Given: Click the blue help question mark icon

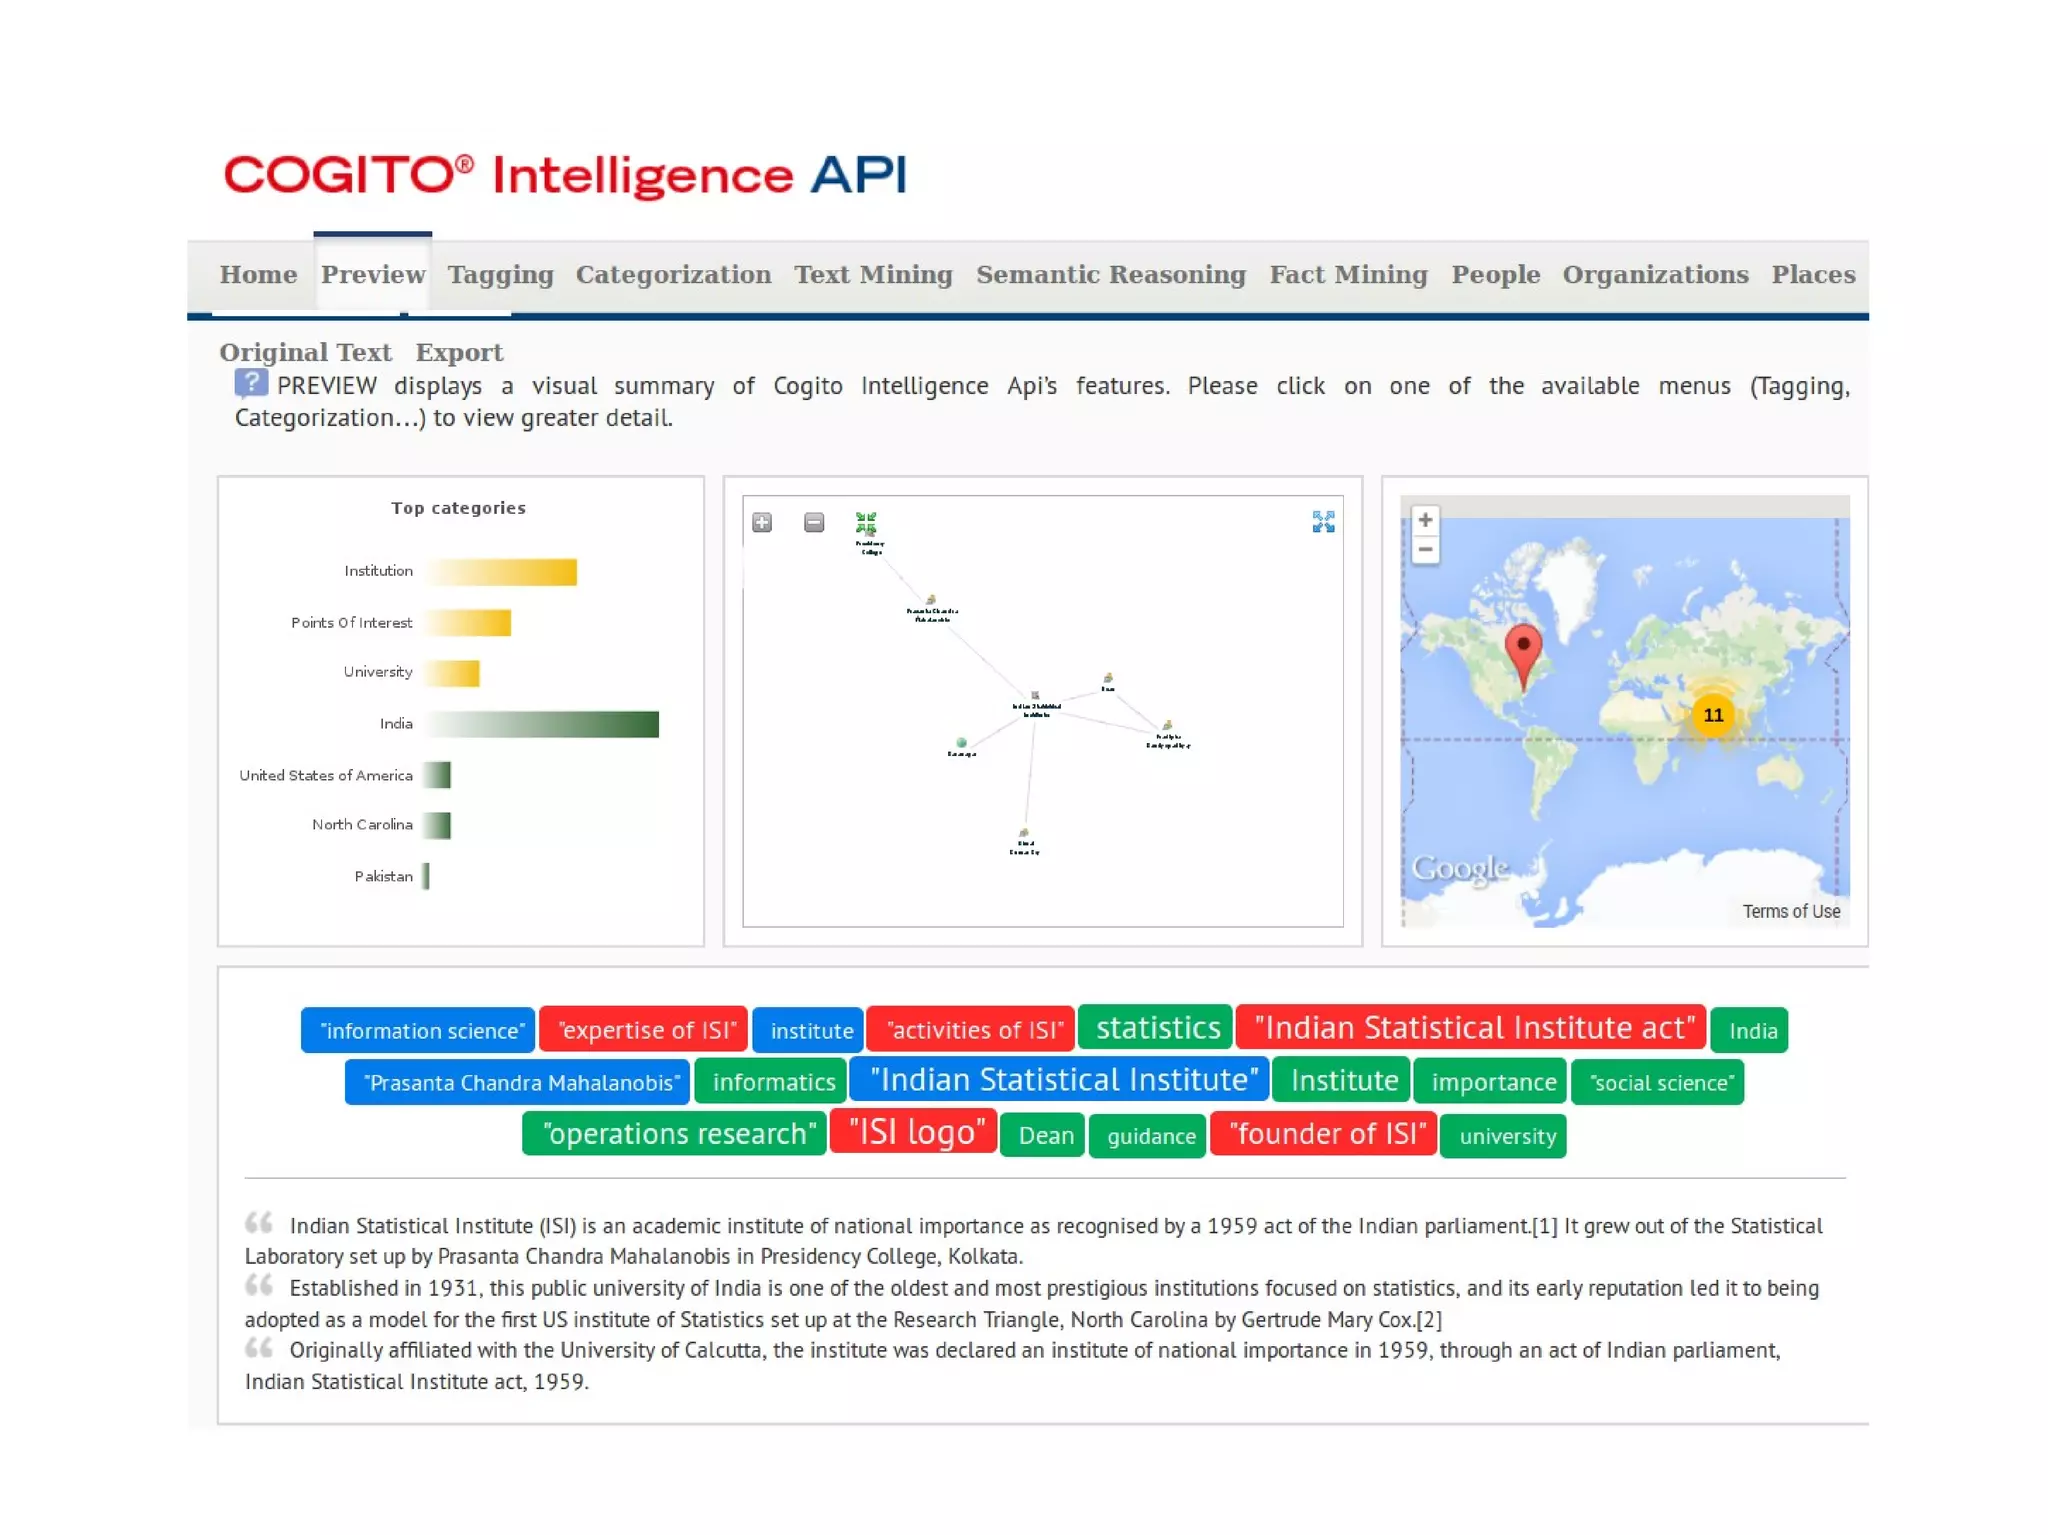Looking at the screenshot, I should tap(251, 383).
